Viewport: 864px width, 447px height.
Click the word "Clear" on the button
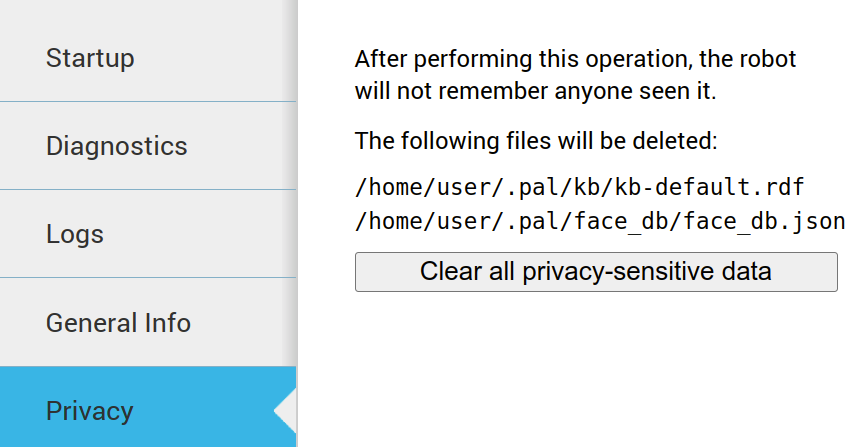click(x=447, y=272)
